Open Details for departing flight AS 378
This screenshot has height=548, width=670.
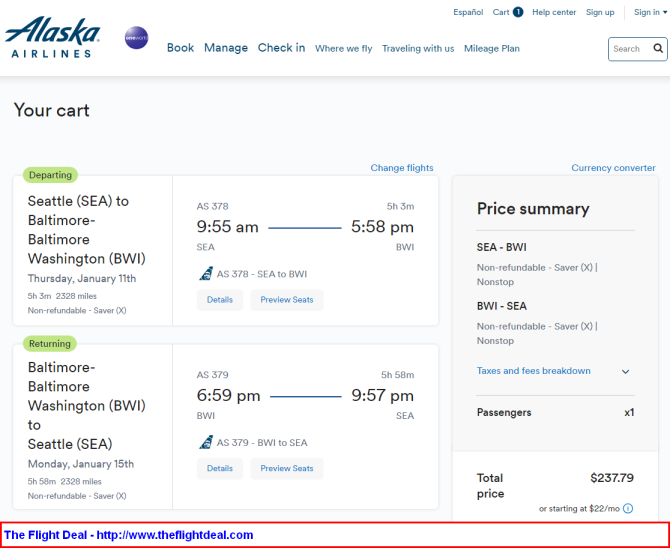click(x=220, y=299)
